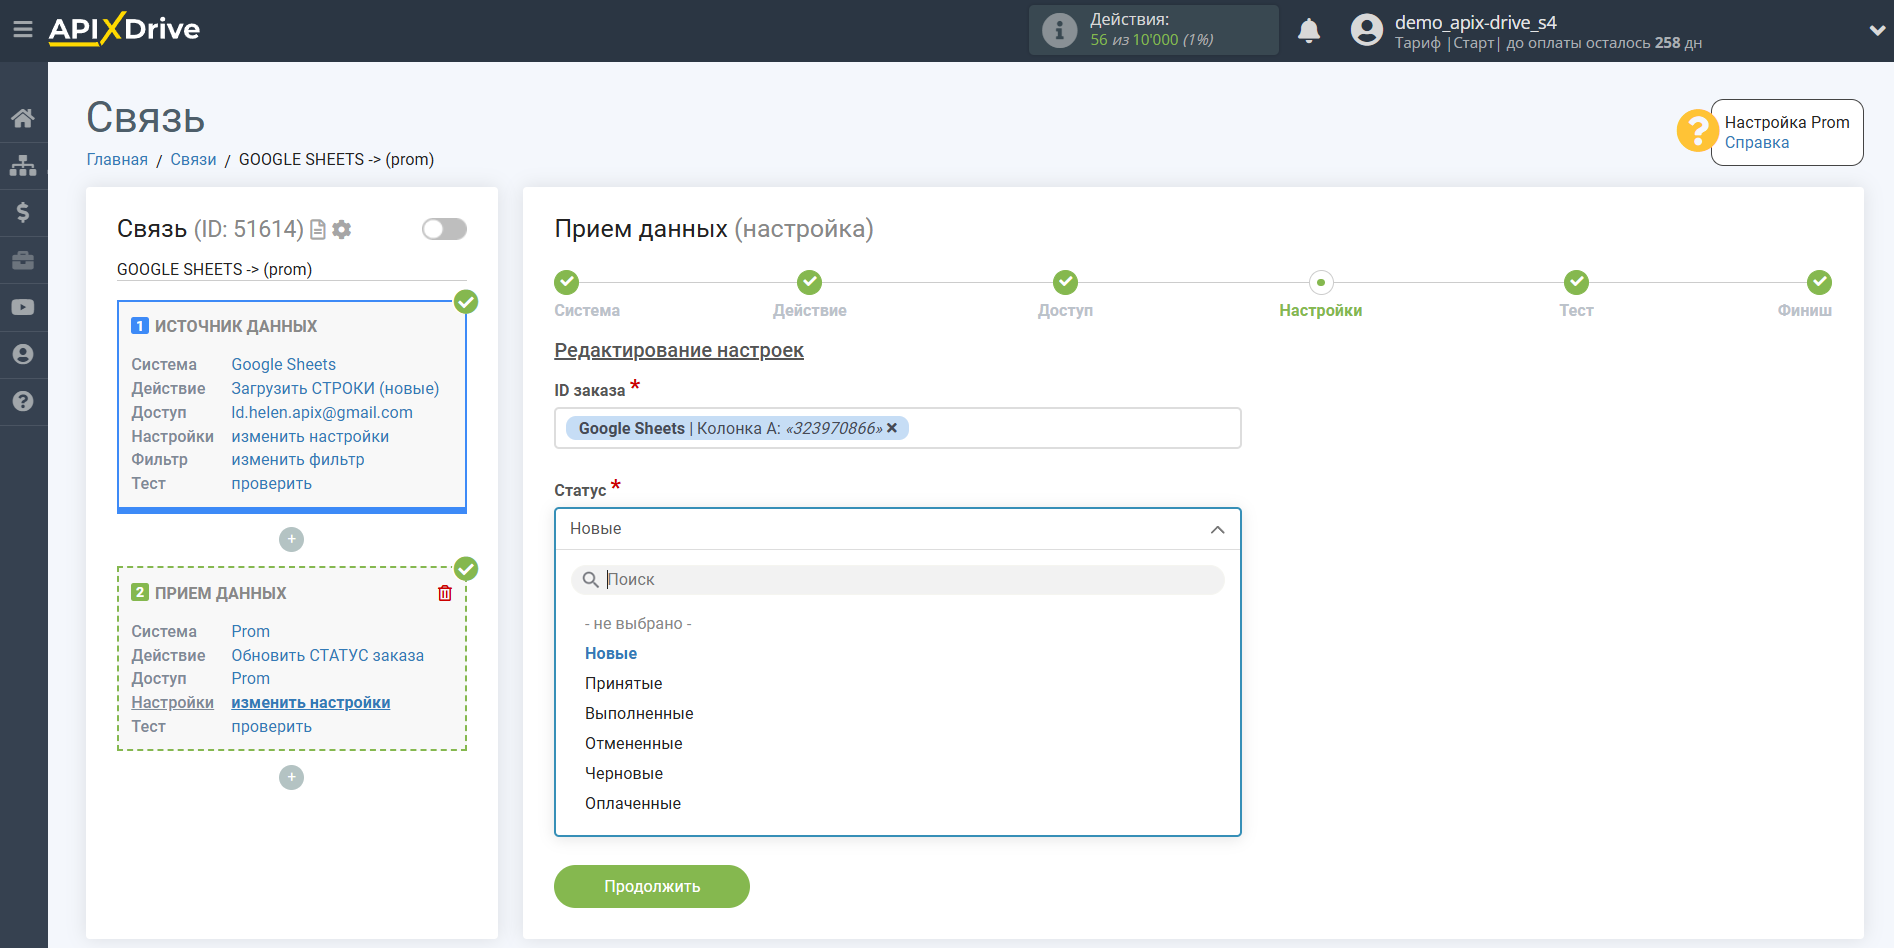This screenshot has width=1894, height=948.
Task: Select the Новые status option
Action: (611, 654)
